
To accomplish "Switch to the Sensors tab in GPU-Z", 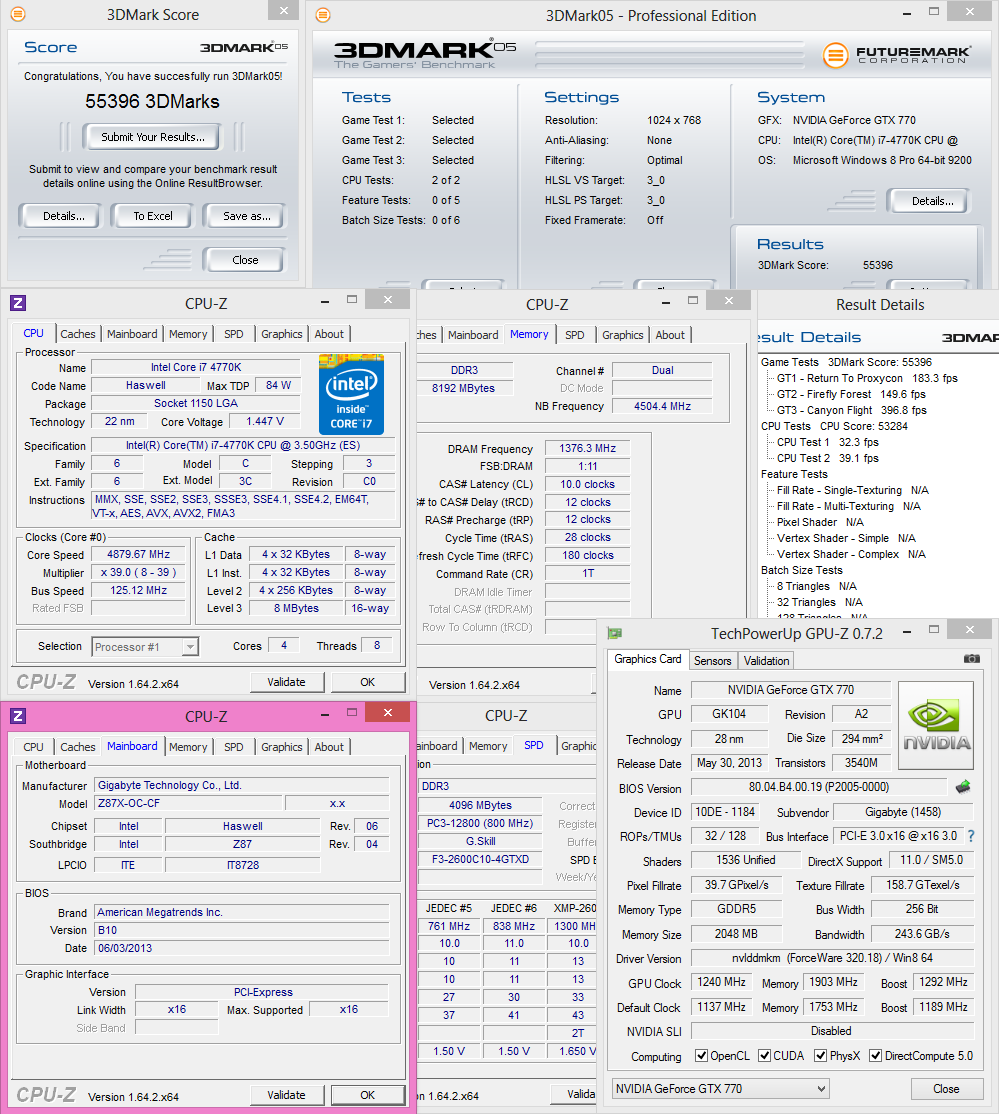I will click(x=712, y=661).
